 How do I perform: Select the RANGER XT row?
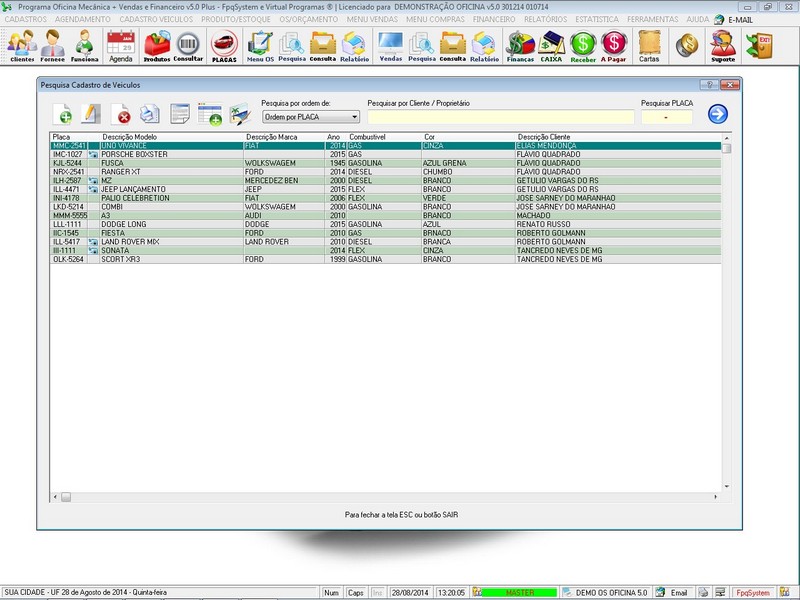coord(386,171)
